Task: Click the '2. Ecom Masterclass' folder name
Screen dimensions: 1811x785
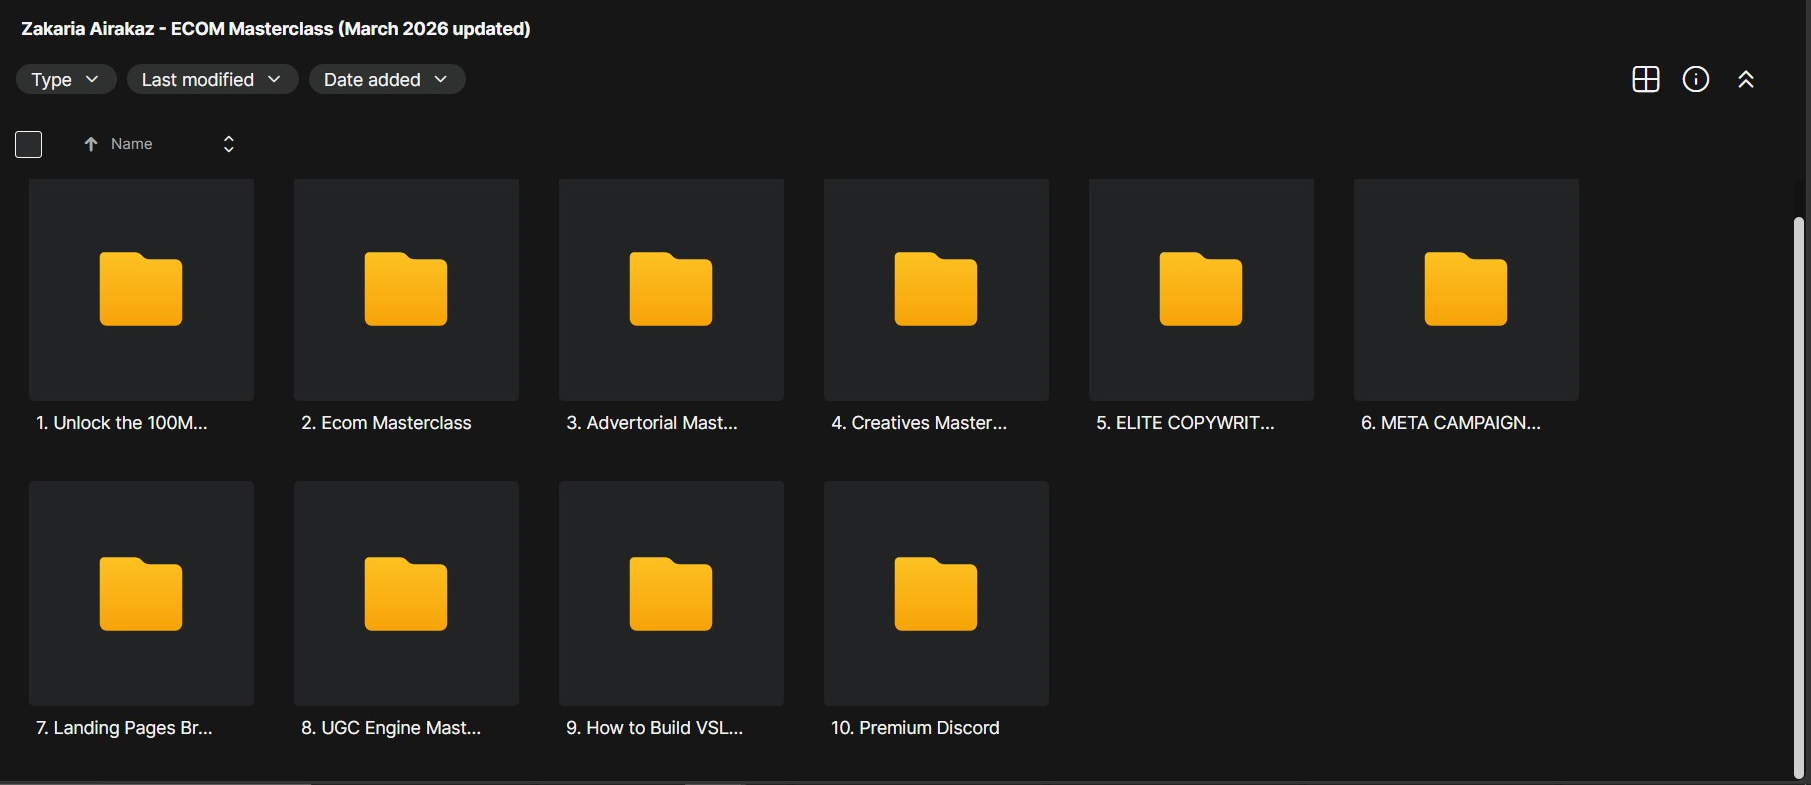Action: [x=386, y=423]
